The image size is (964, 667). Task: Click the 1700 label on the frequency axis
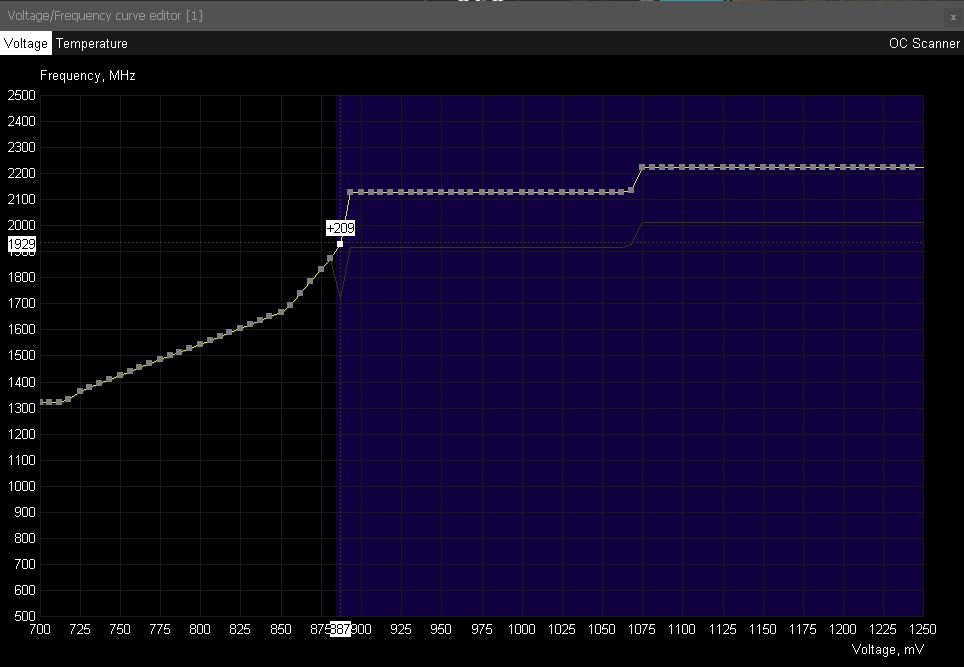pos(22,303)
